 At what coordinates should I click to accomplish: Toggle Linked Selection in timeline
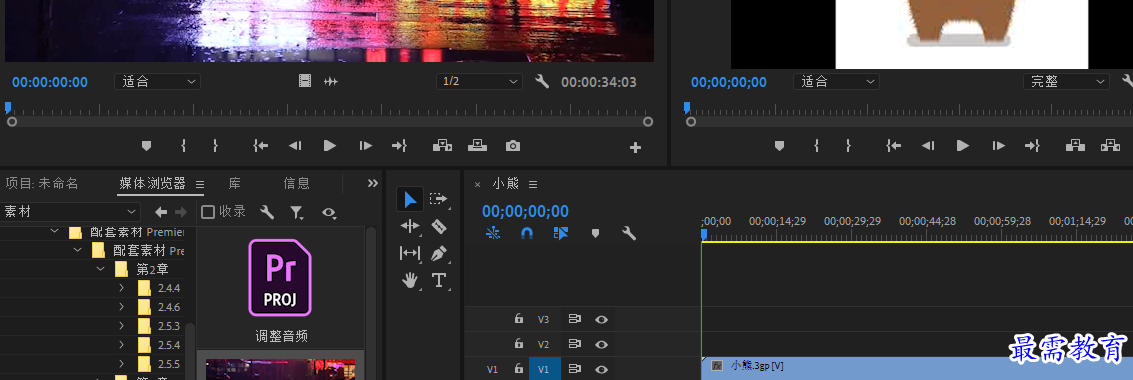pos(561,233)
